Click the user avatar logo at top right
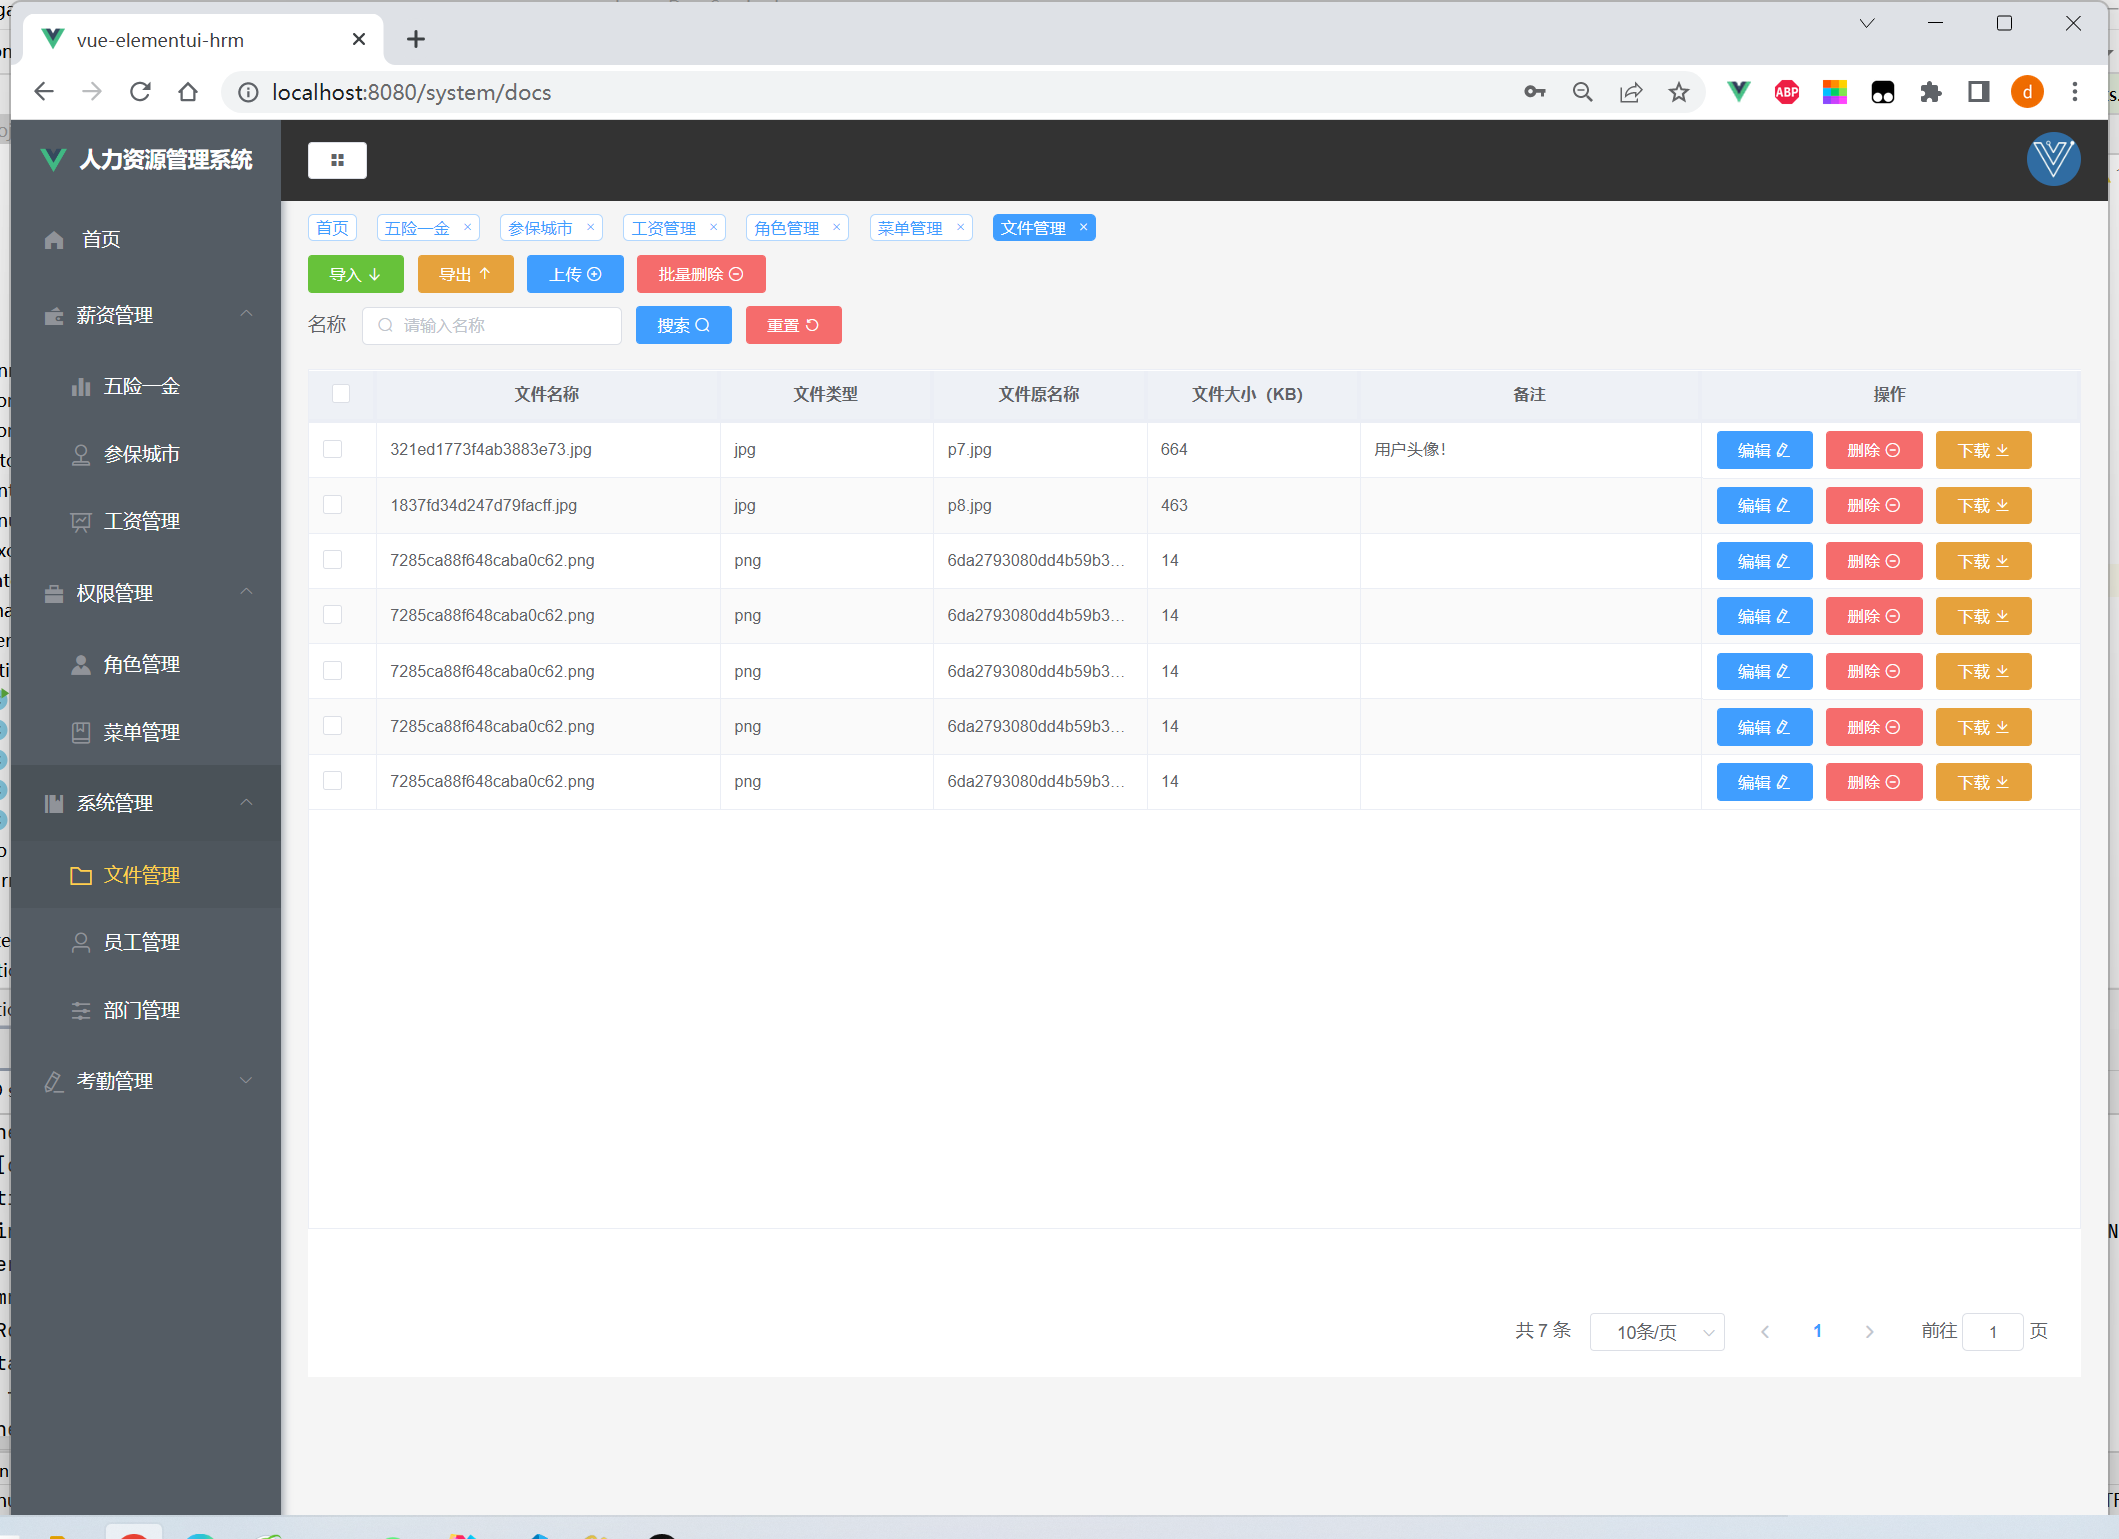This screenshot has width=2119, height=1539. coord(2052,159)
